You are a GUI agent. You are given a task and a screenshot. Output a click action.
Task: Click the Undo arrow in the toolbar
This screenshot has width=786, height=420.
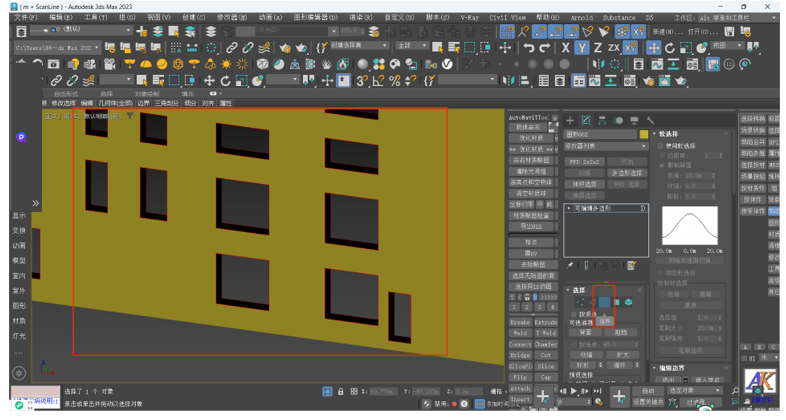tap(528, 48)
